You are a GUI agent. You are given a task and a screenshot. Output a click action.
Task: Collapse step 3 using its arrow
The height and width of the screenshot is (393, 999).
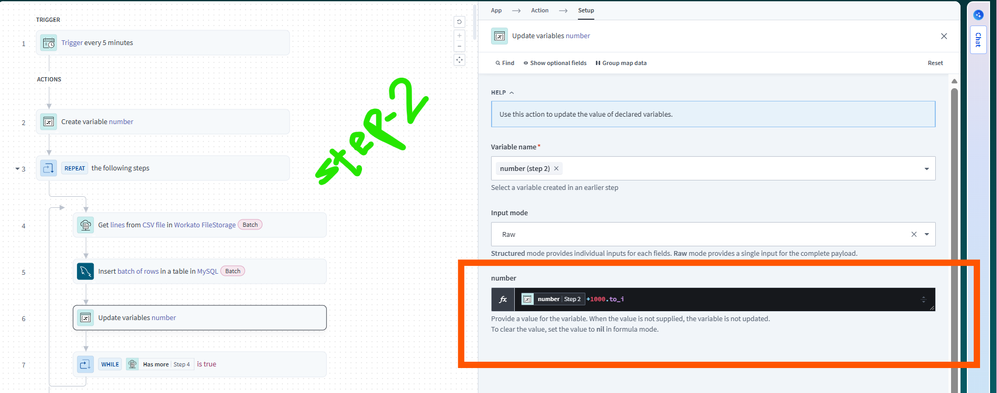point(17,169)
